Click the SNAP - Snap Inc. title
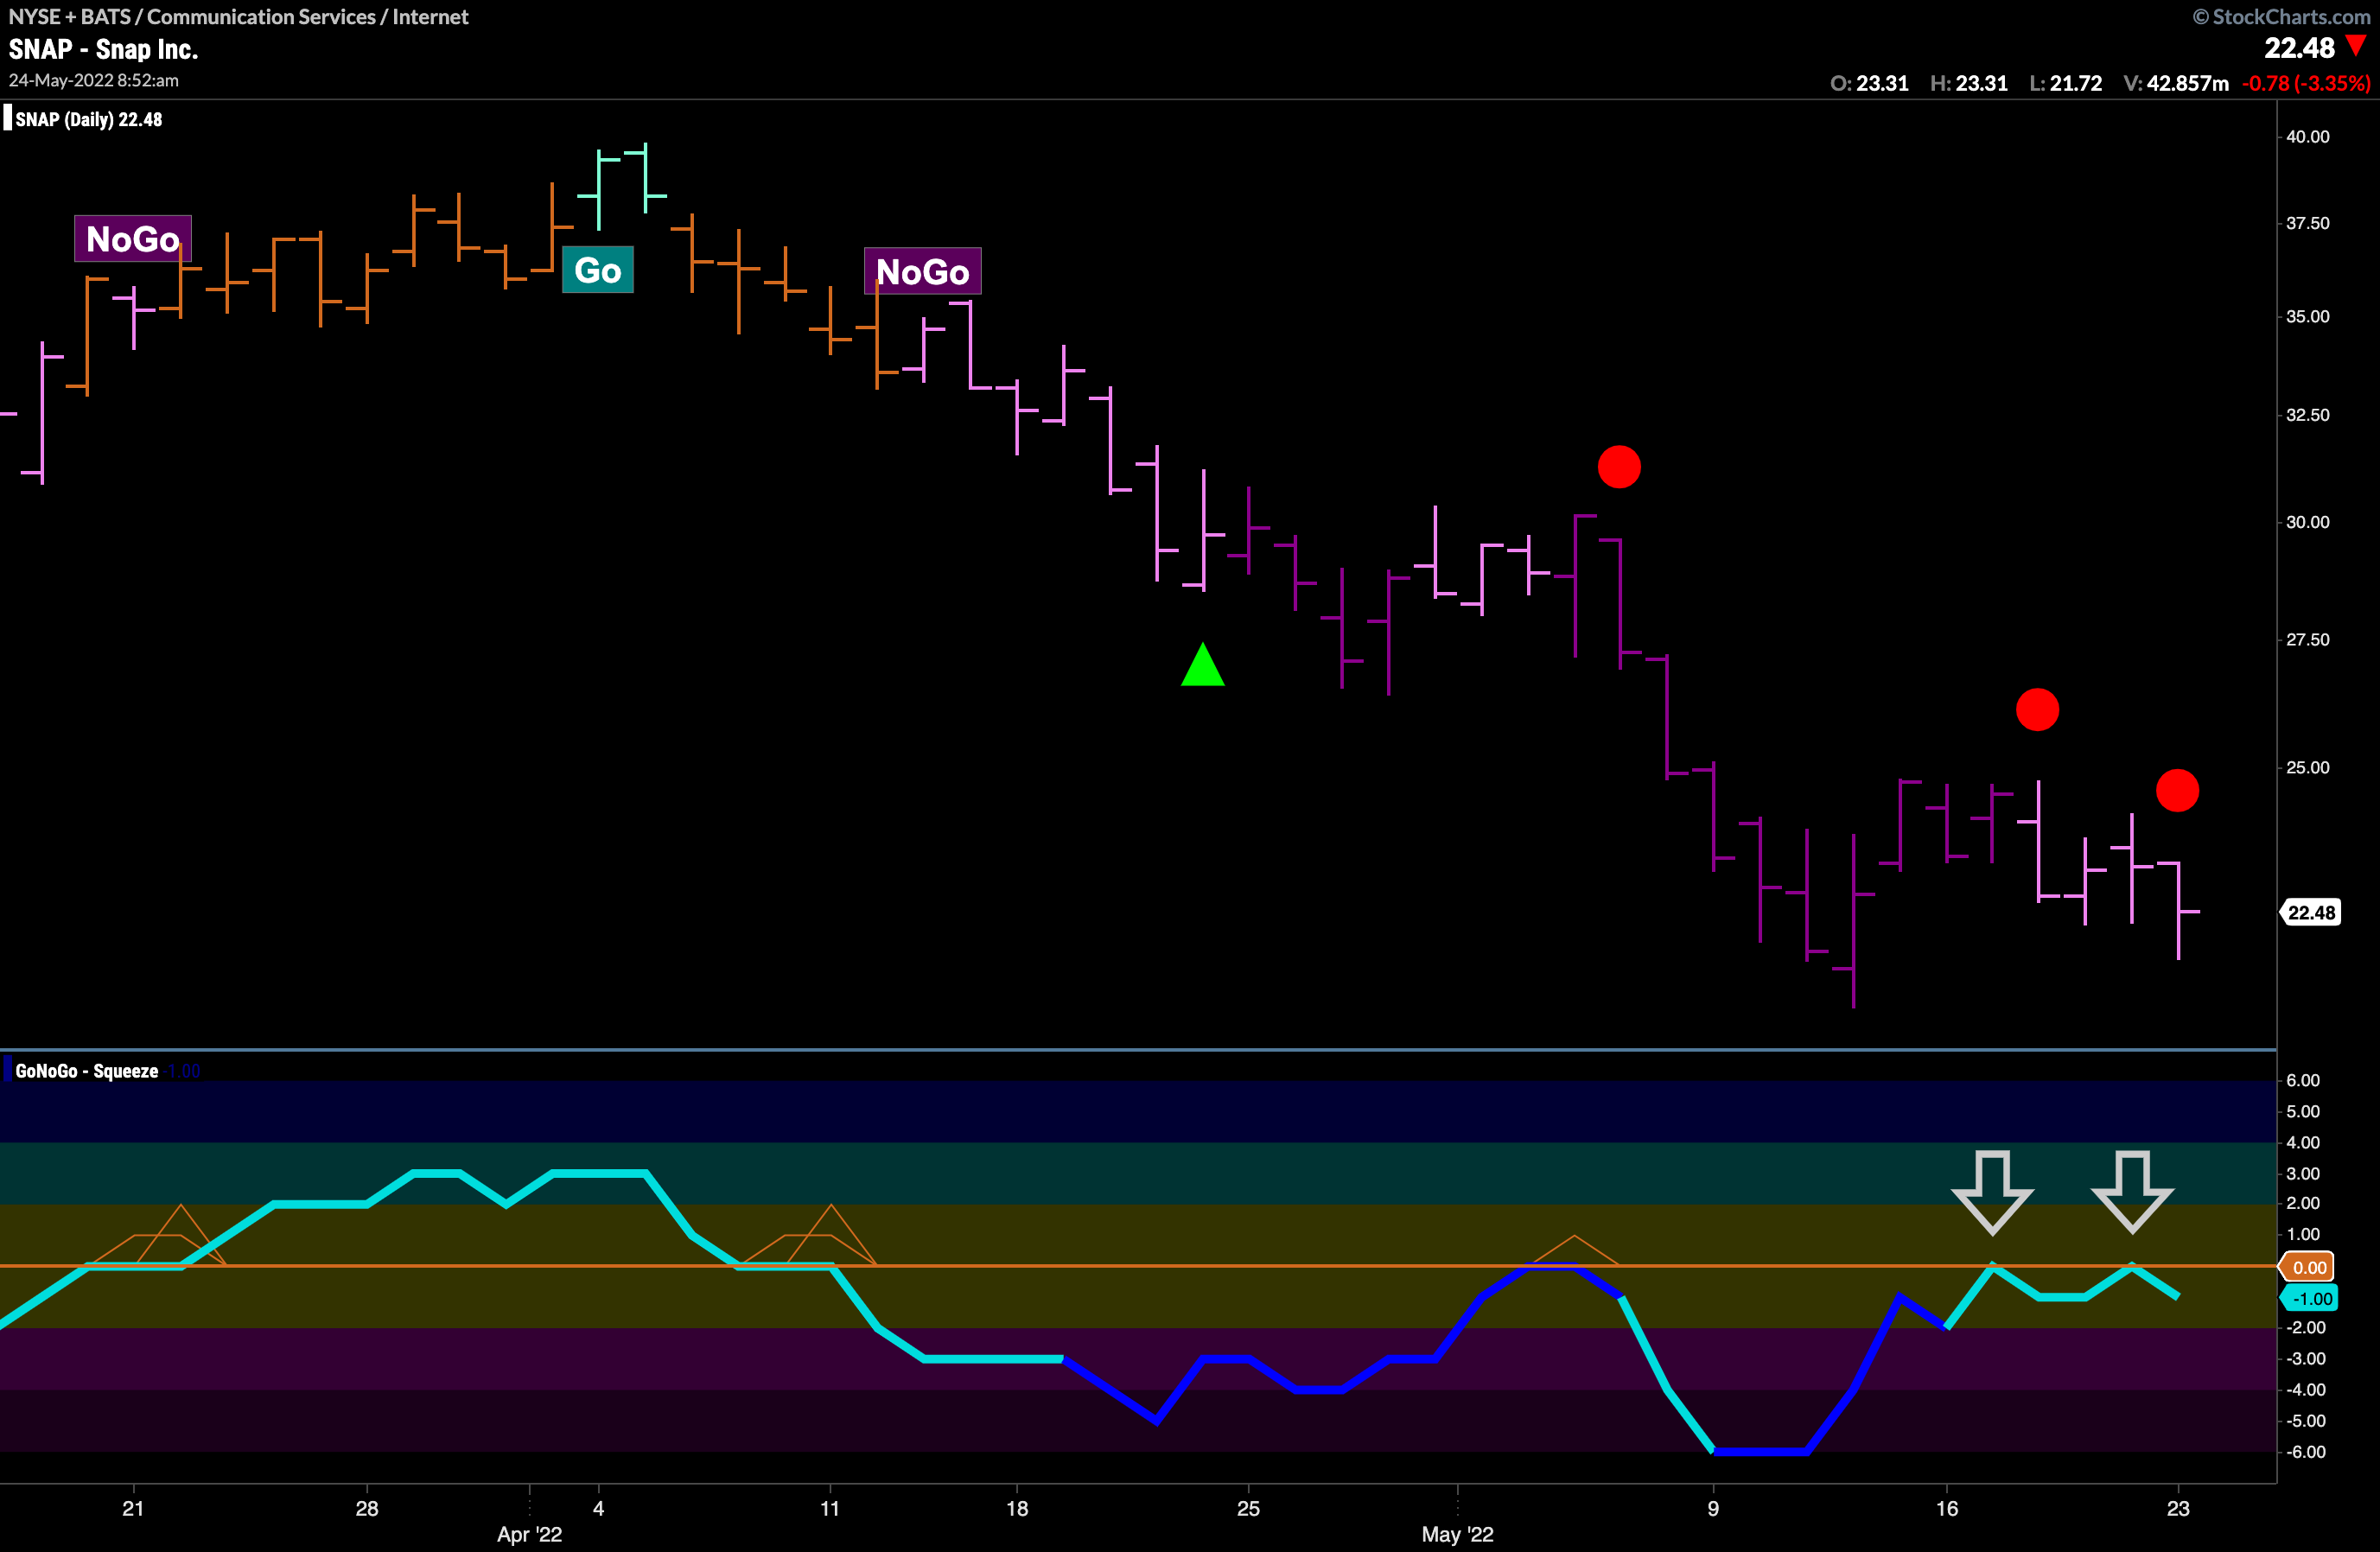Image resolution: width=2380 pixels, height=1552 pixels. click(x=103, y=49)
